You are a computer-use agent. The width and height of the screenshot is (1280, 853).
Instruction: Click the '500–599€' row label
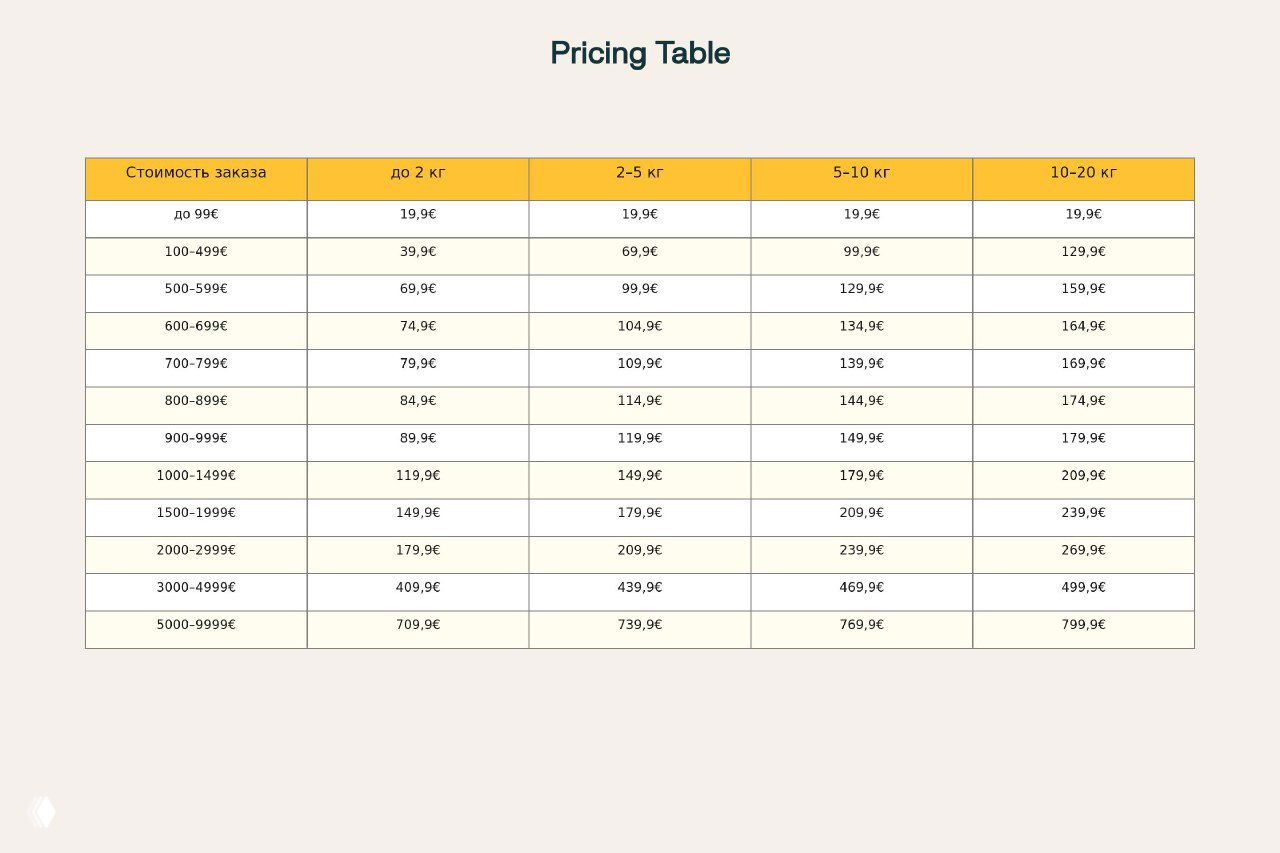point(196,289)
